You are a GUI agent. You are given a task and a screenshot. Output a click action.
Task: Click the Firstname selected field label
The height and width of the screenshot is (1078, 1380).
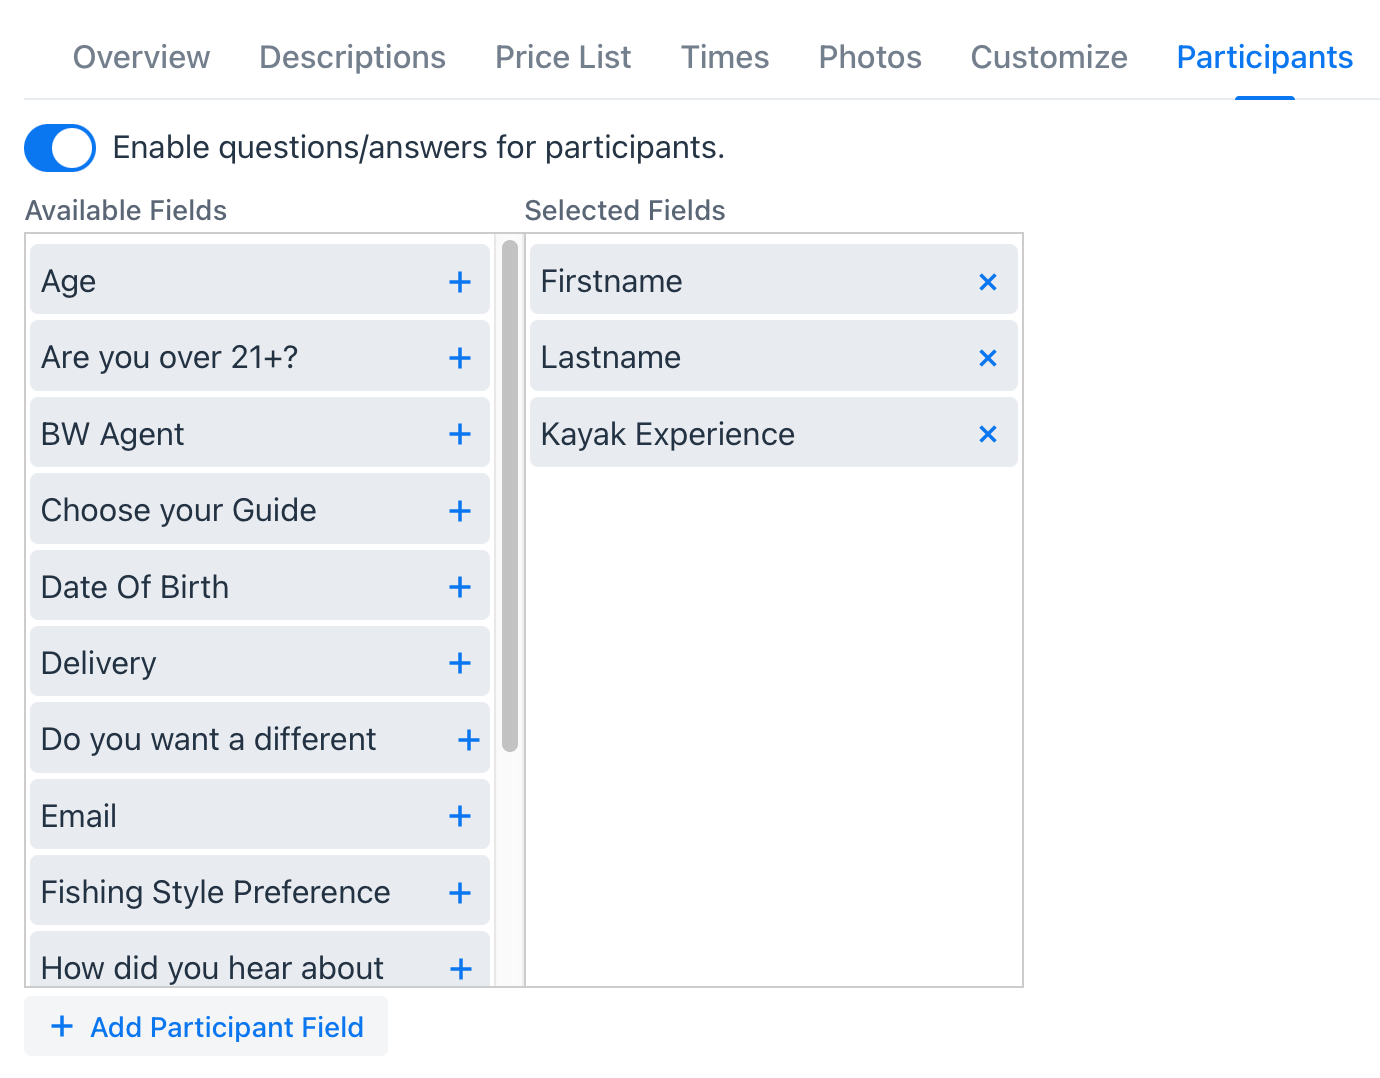pyautogui.click(x=612, y=281)
